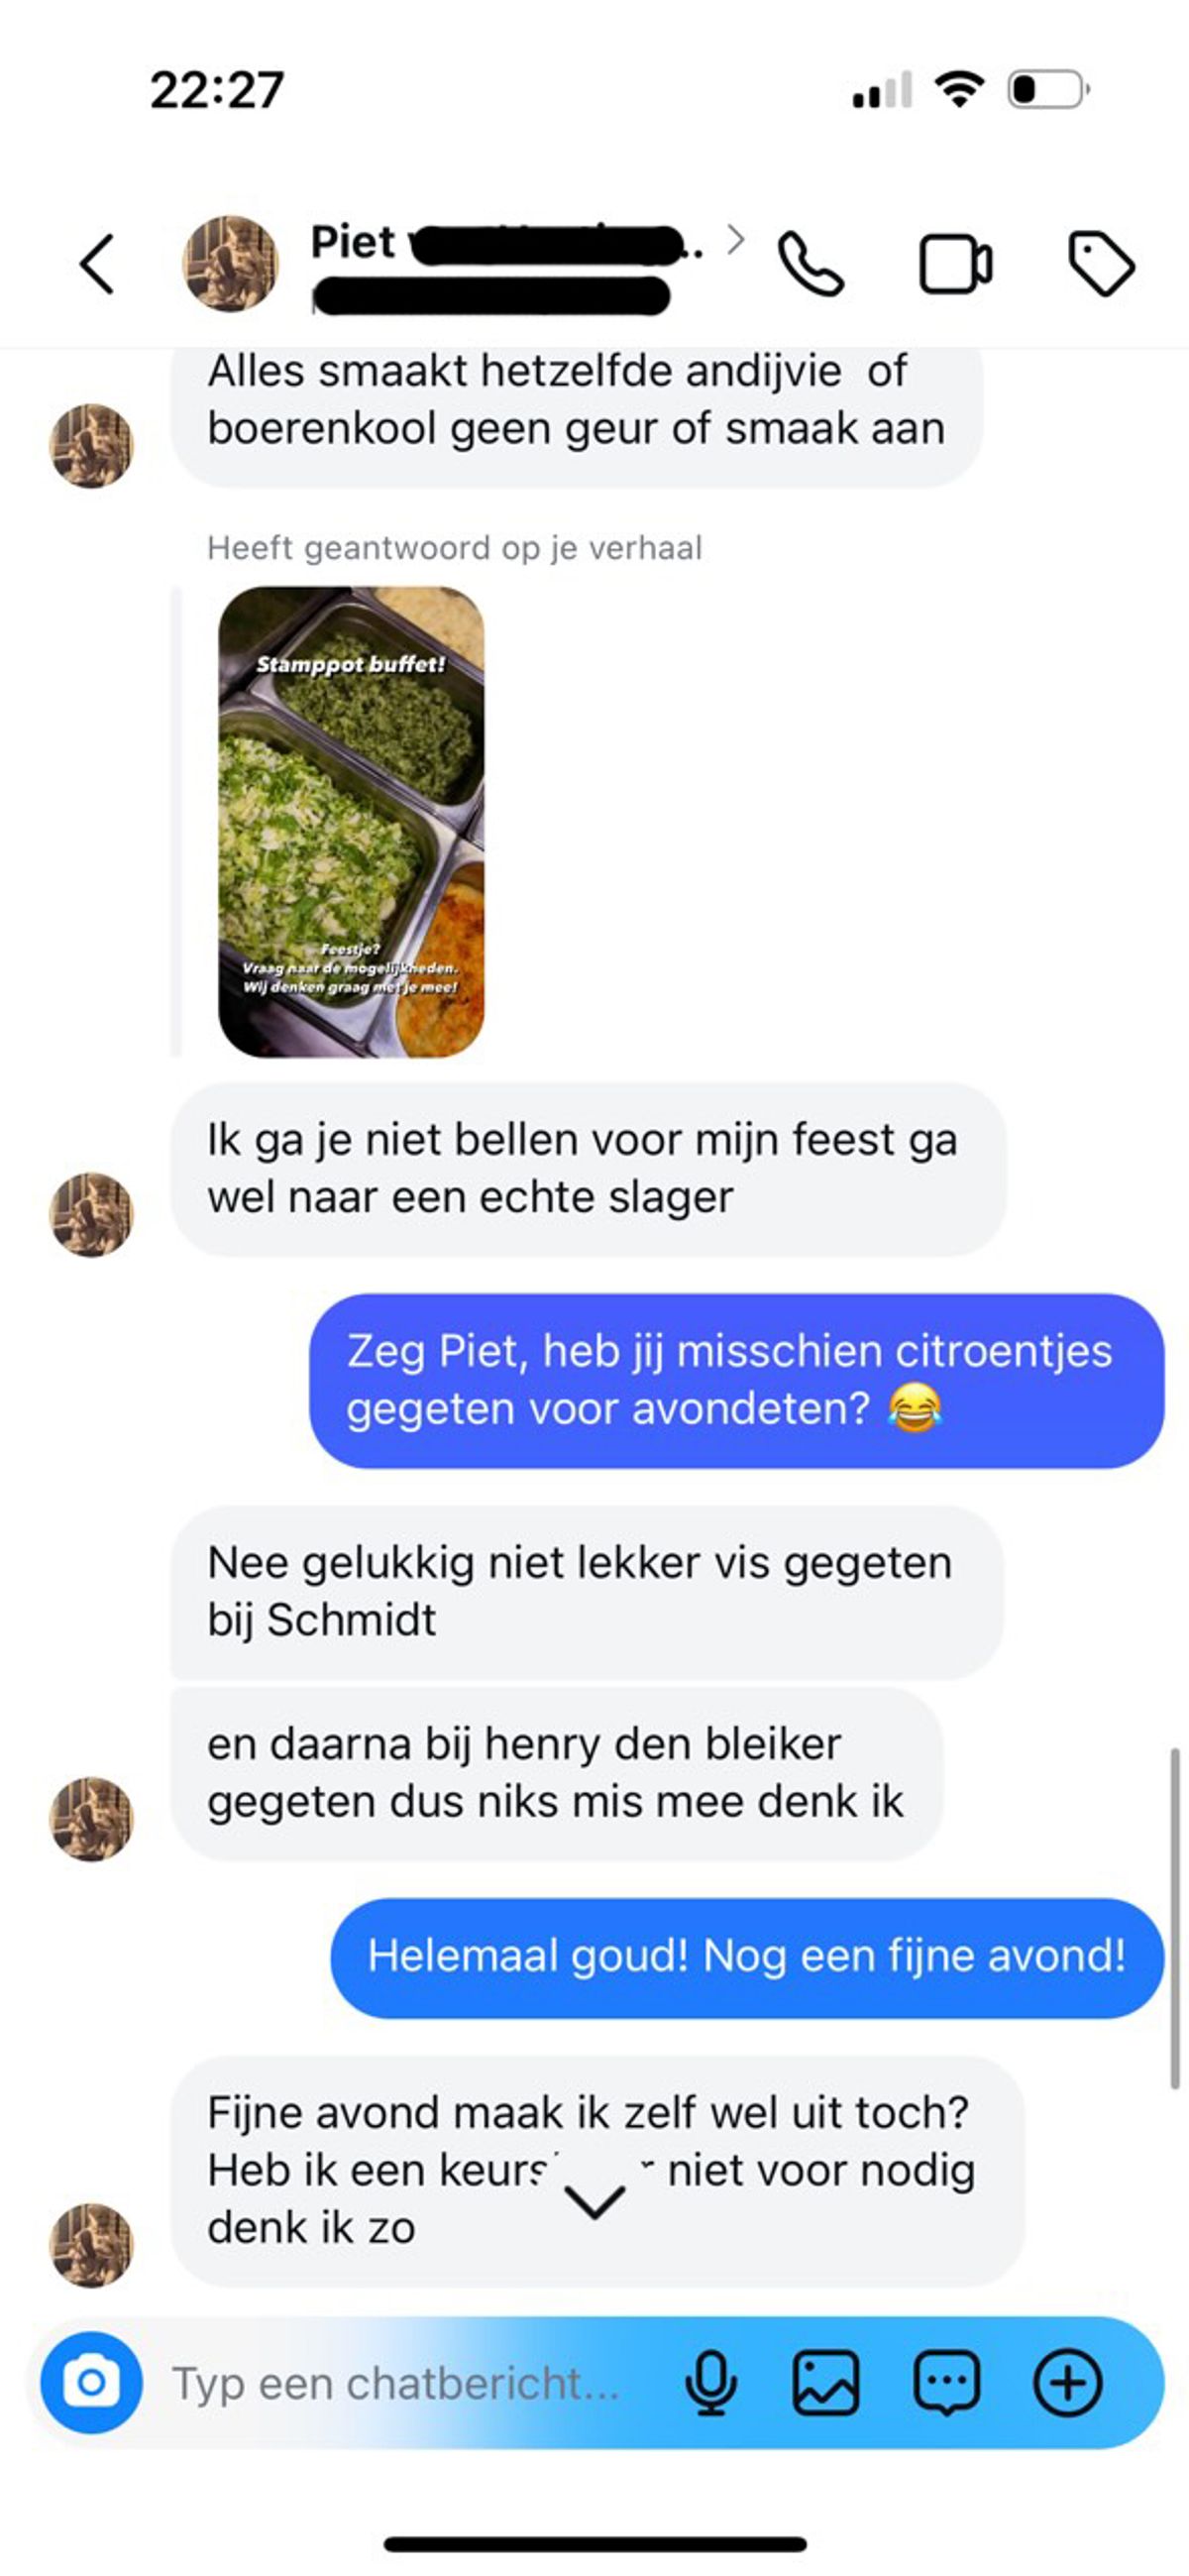
Task: Open the label tag icon
Action: point(1101,264)
